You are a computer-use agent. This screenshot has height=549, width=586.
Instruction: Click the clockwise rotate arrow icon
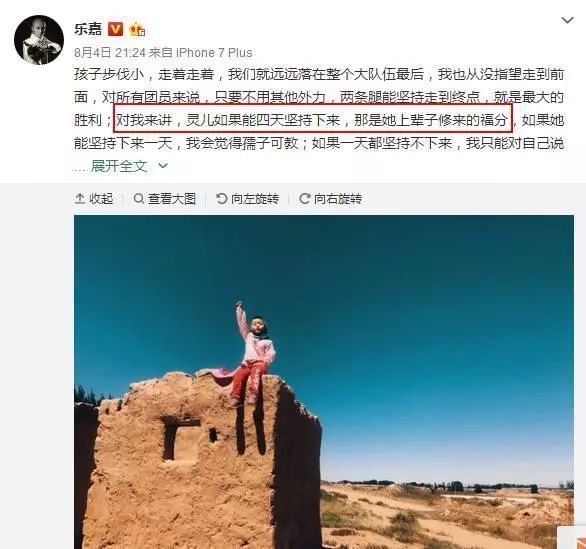coord(305,198)
